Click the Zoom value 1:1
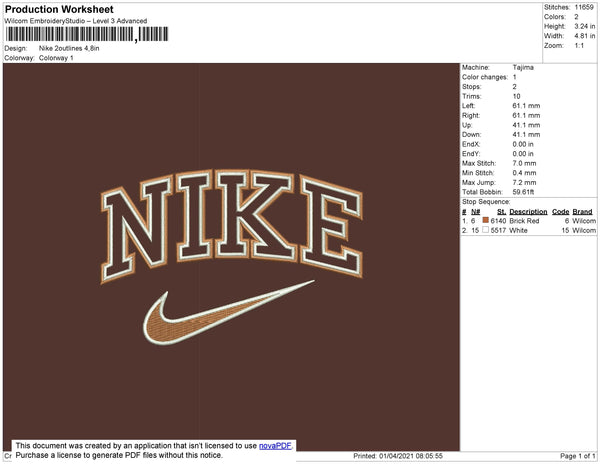The image size is (600, 464). click(x=579, y=46)
